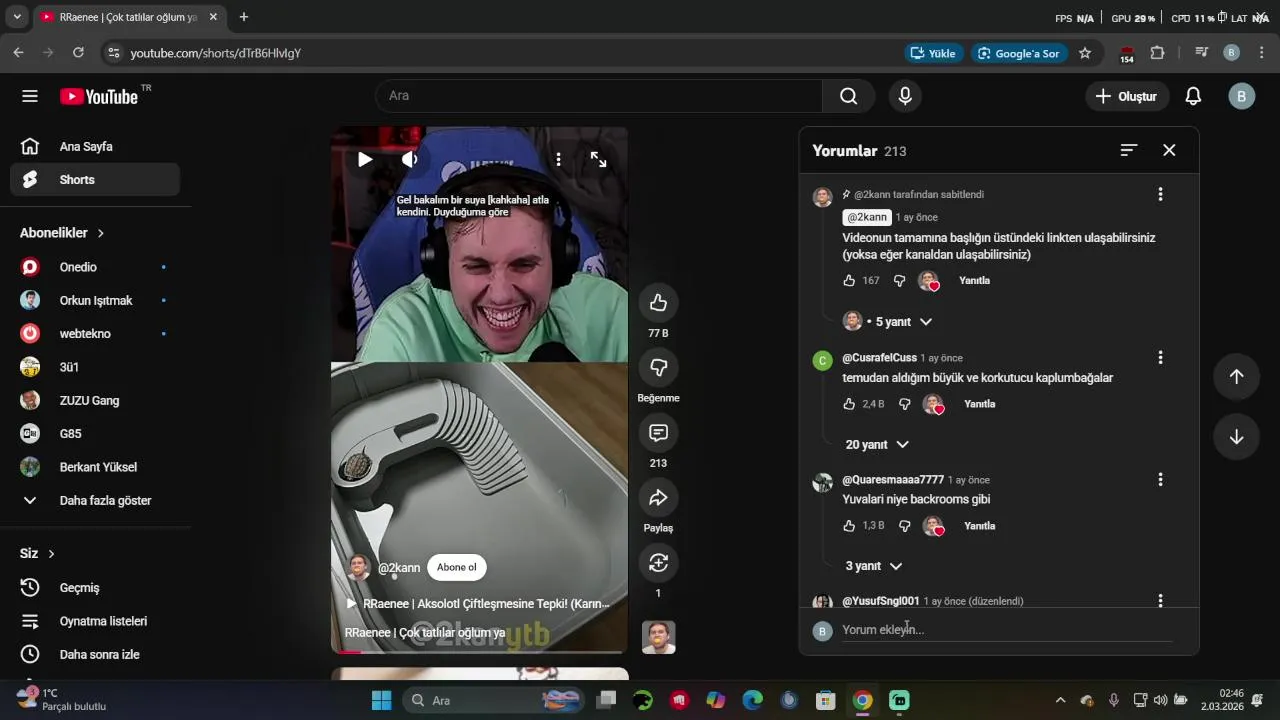Open options for the pinned @2kann comment
The width and height of the screenshot is (1280, 720).
tap(1160, 194)
